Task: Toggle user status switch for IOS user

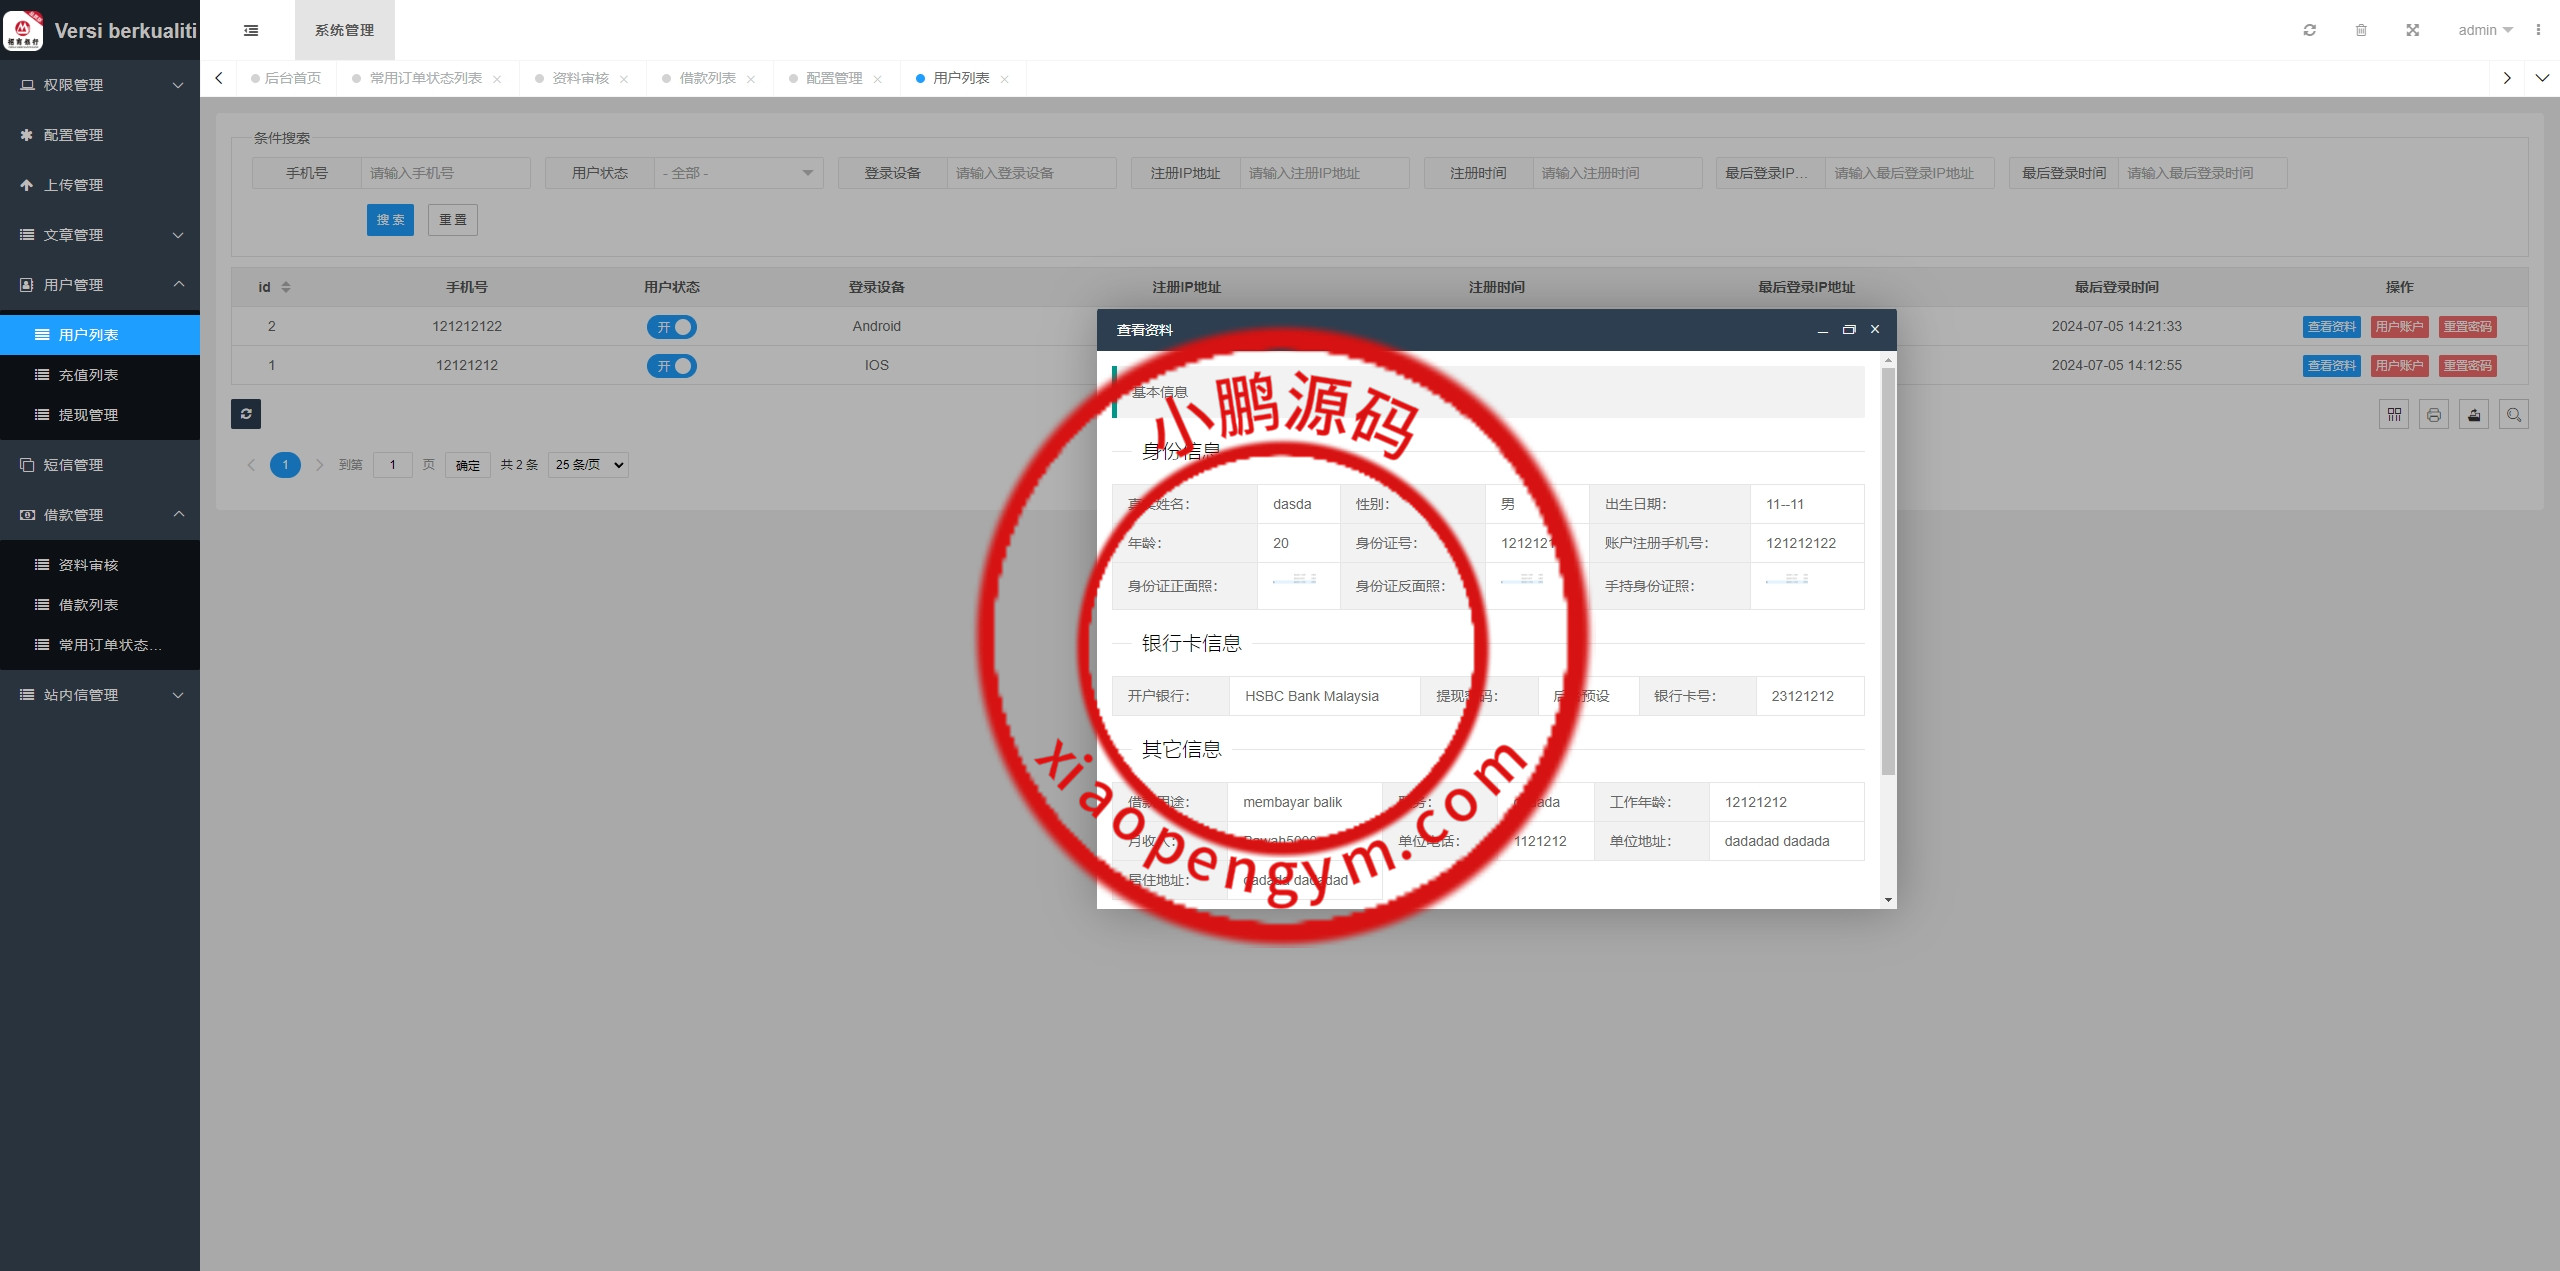Action: 672,366
